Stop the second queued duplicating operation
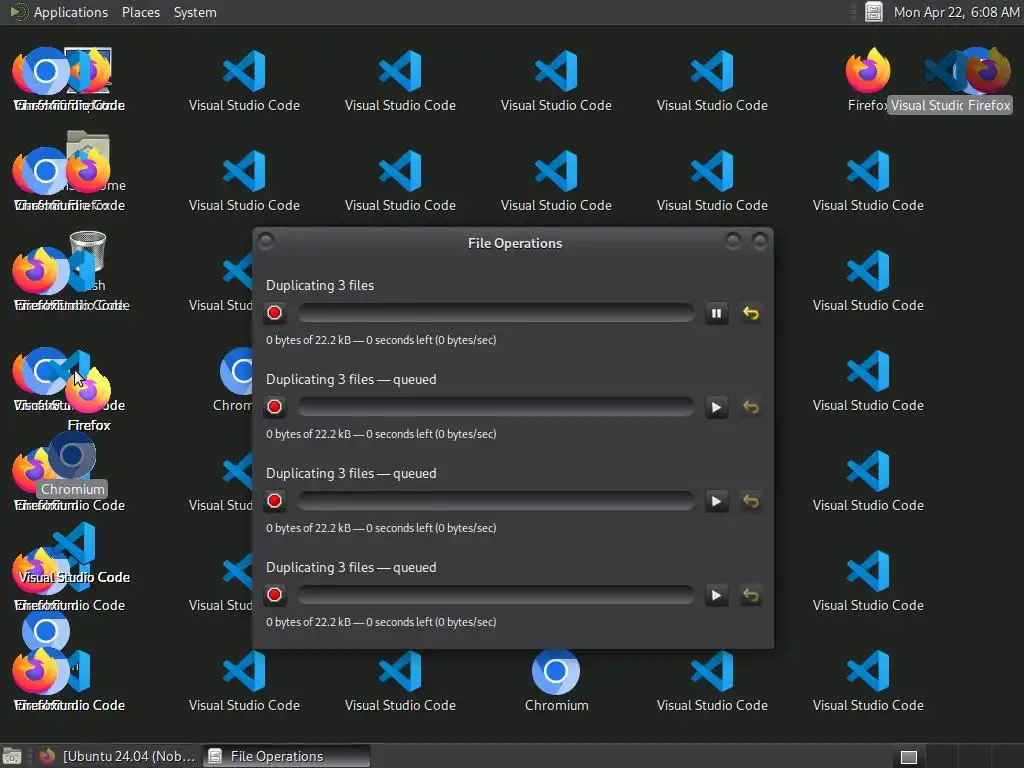The height and width of the screenshot is (768, 1024). pyautogui.click(x=274, y=501)
